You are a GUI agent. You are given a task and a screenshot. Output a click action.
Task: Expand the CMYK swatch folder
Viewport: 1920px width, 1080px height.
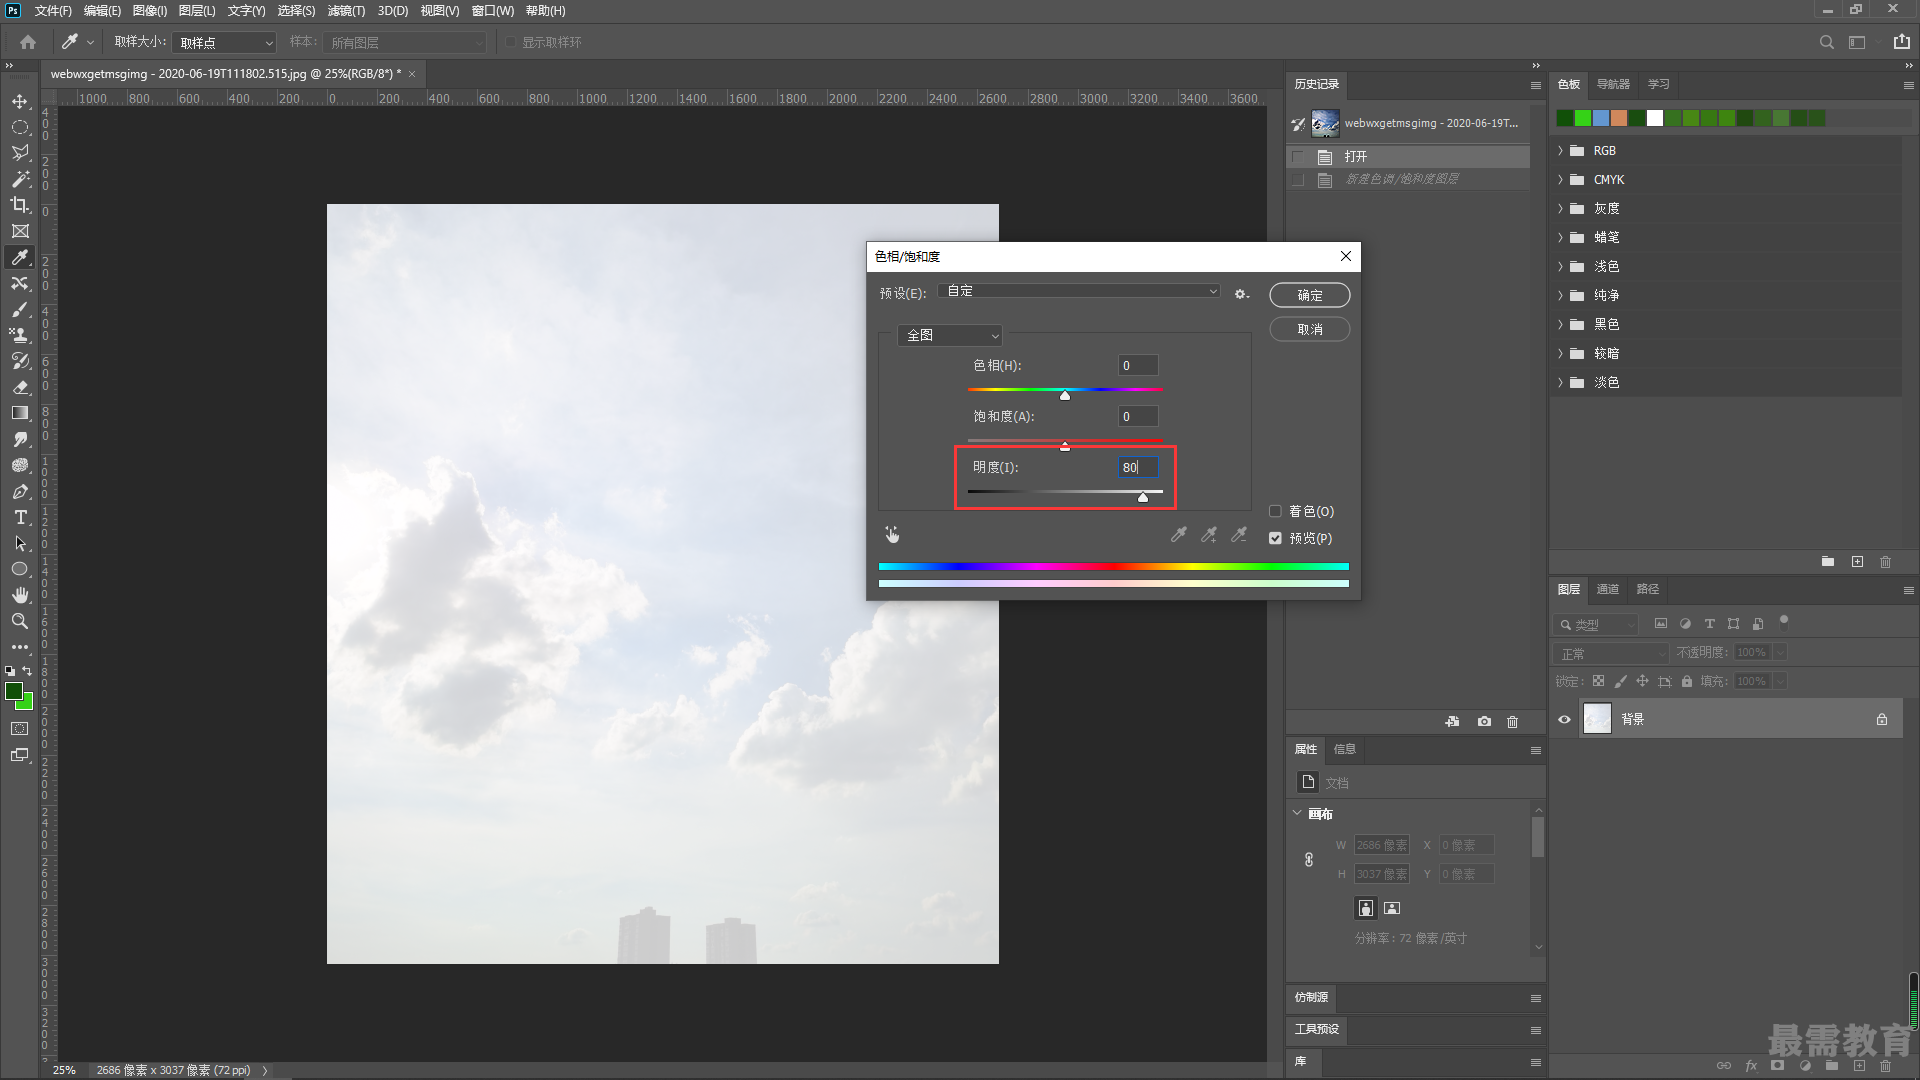coord(1560,180)
